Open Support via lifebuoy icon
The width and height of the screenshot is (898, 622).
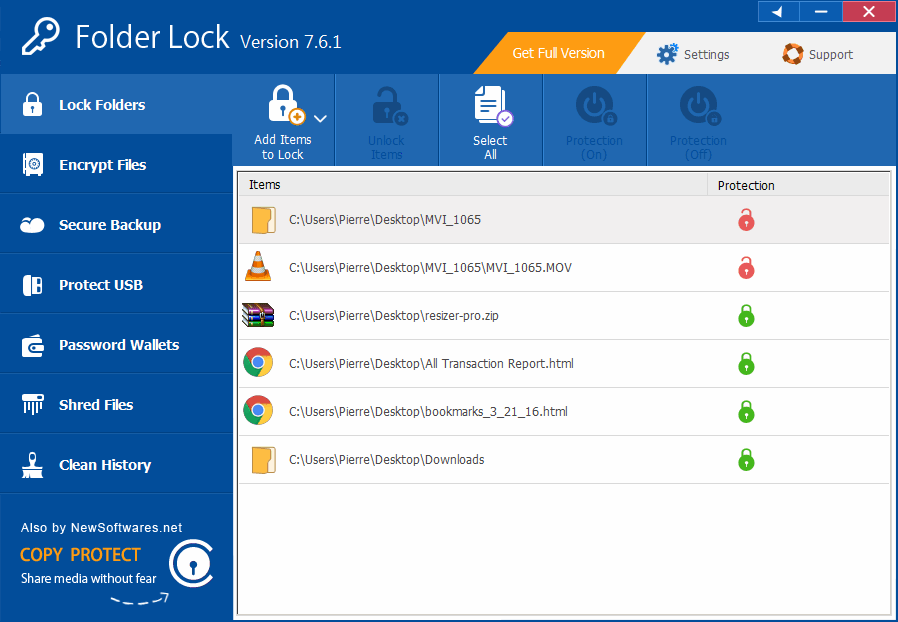[793, 54]
